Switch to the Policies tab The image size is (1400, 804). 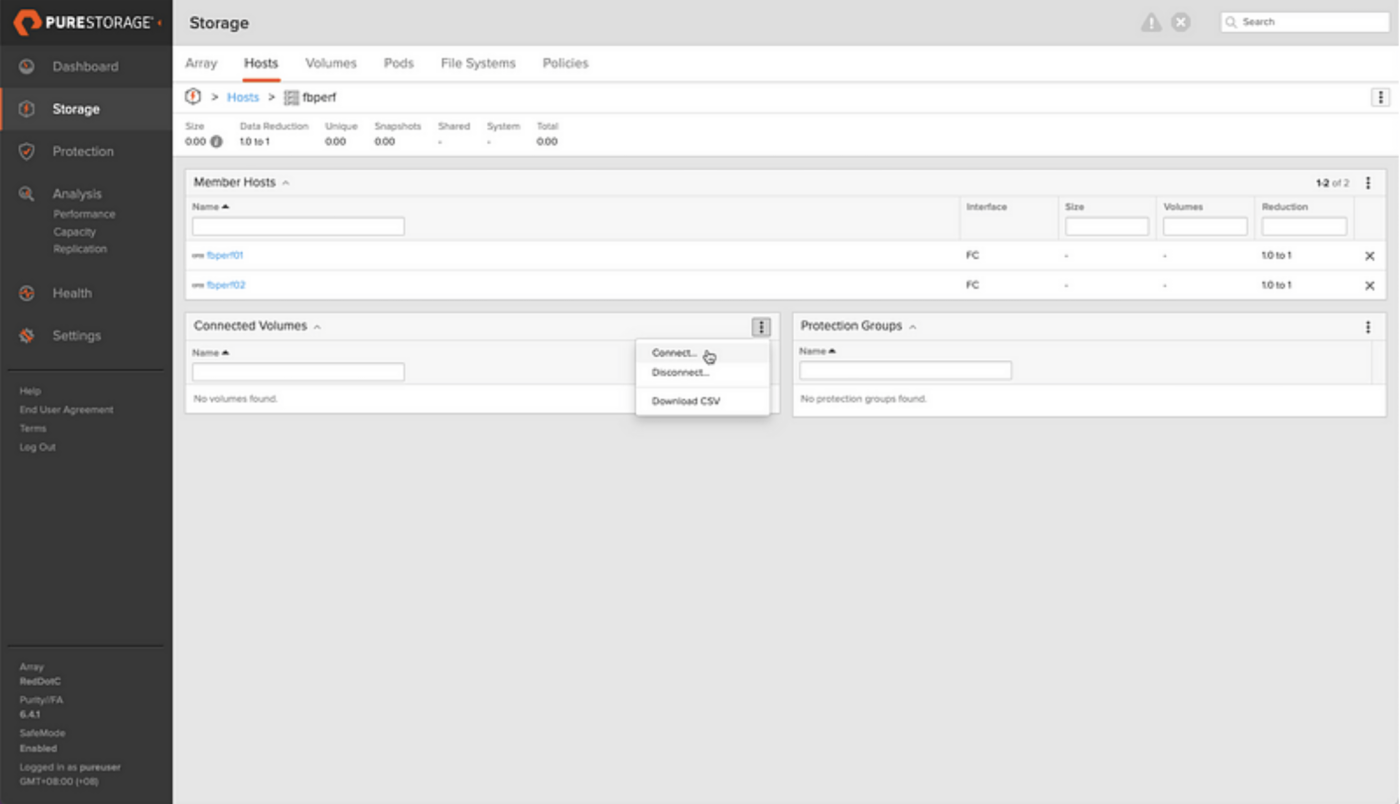[565, 63]
